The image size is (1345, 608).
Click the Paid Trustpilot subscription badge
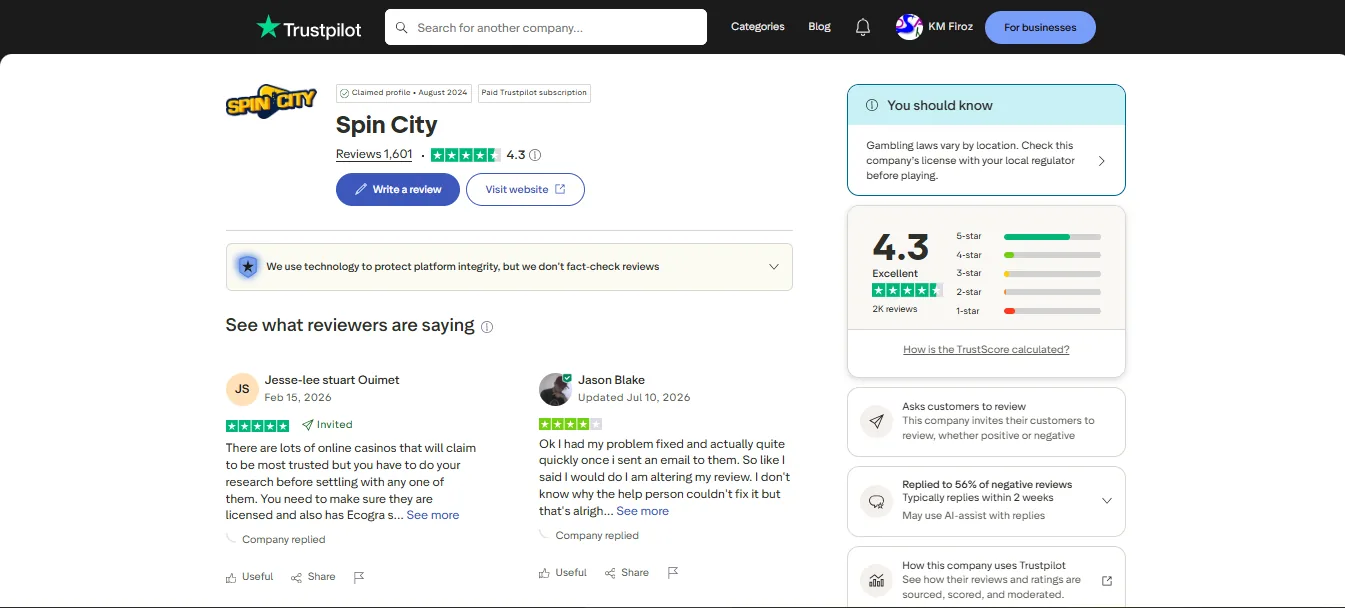pos(535,93)
